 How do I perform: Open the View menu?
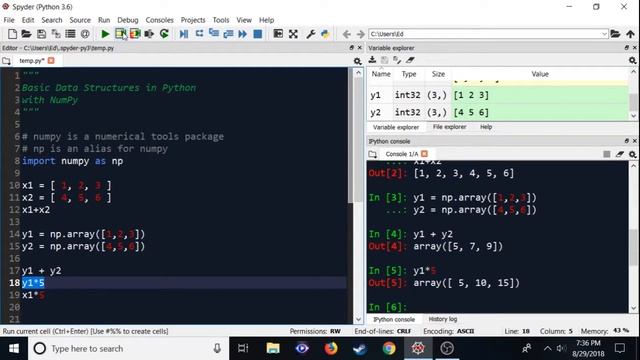[244, 20]
